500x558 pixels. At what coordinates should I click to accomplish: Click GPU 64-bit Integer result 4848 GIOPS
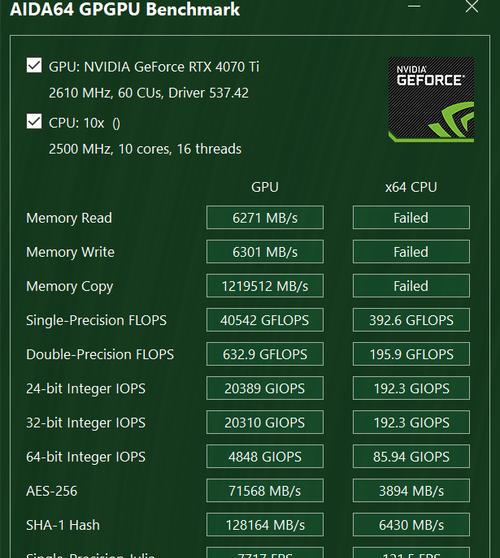tap(265, 457)
